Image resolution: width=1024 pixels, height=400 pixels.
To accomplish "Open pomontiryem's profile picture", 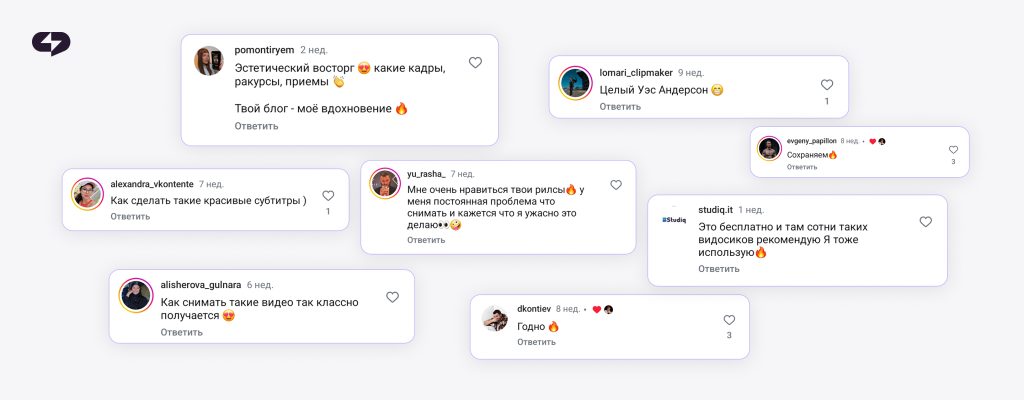I will tap(209, 61).
